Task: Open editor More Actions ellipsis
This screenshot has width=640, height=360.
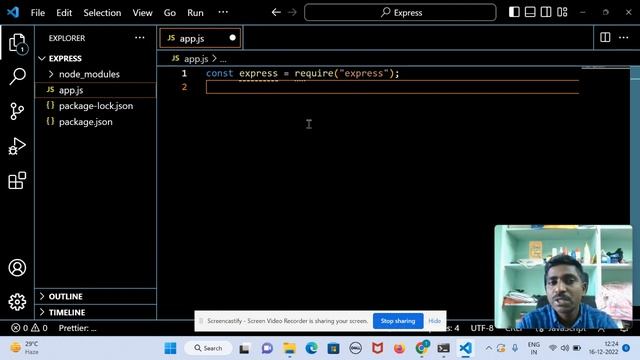Action: pyautogui.click(x=624, y=38)
